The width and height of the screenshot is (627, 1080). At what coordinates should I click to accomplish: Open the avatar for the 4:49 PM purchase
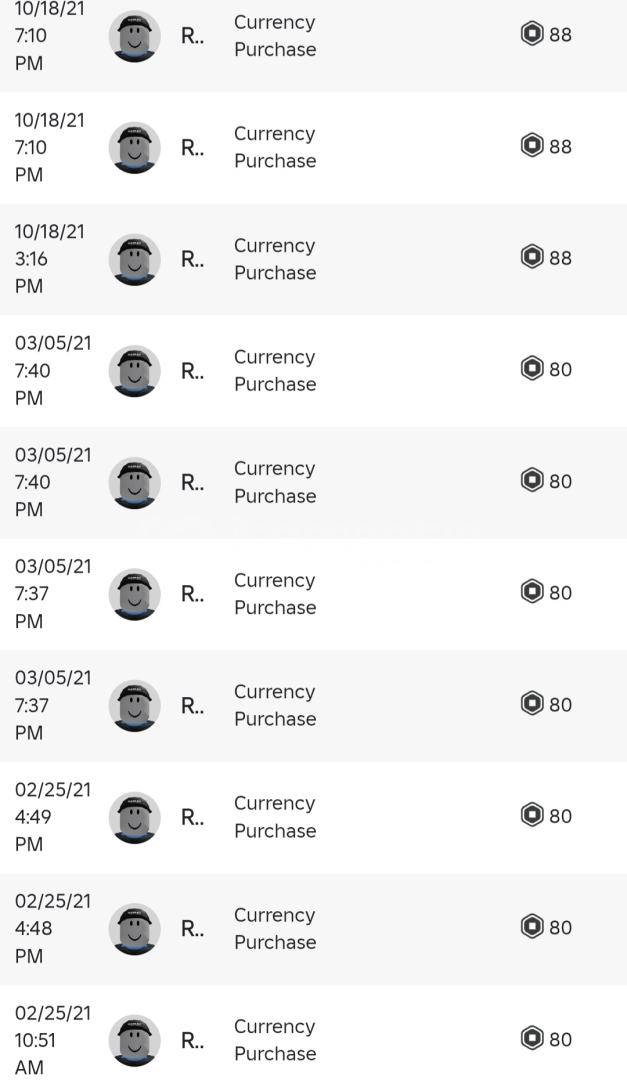[134, 817]
